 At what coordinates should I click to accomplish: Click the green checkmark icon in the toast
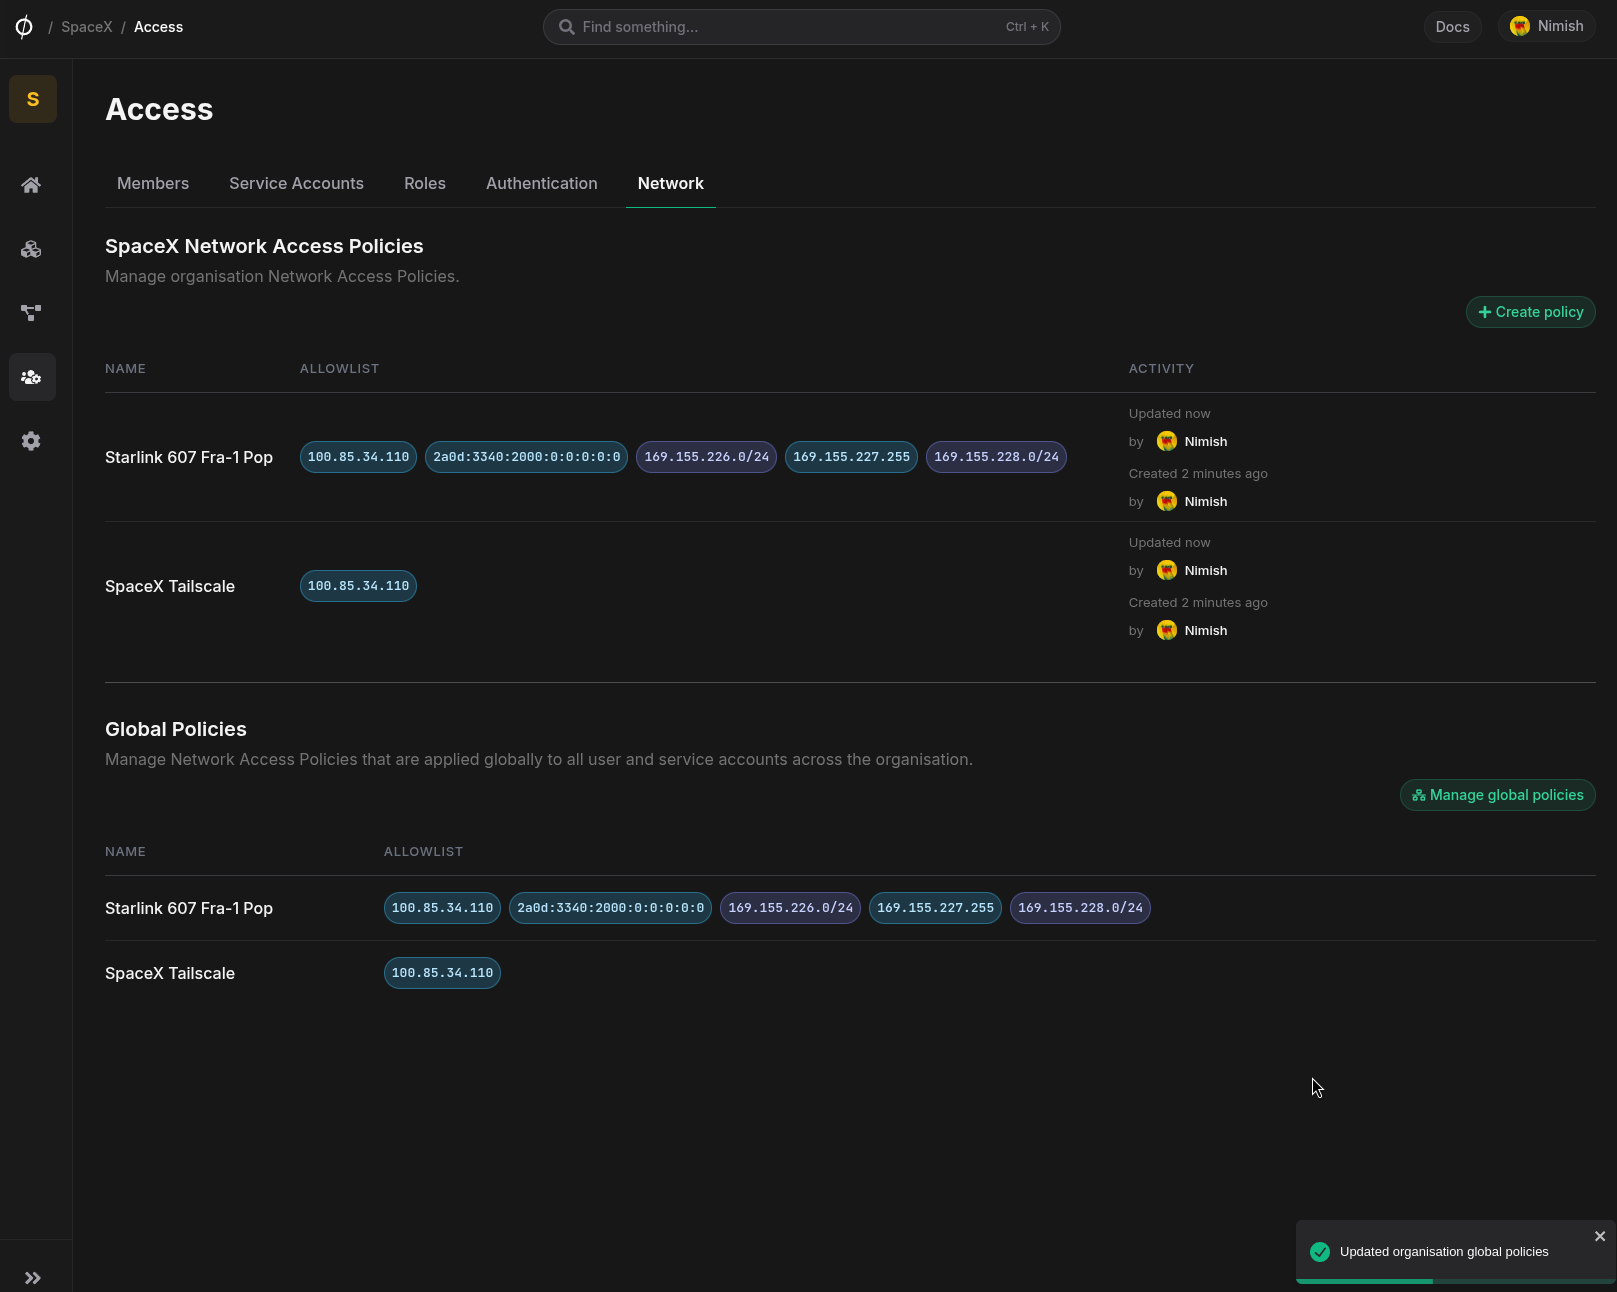click(x=1320, y=1252)
